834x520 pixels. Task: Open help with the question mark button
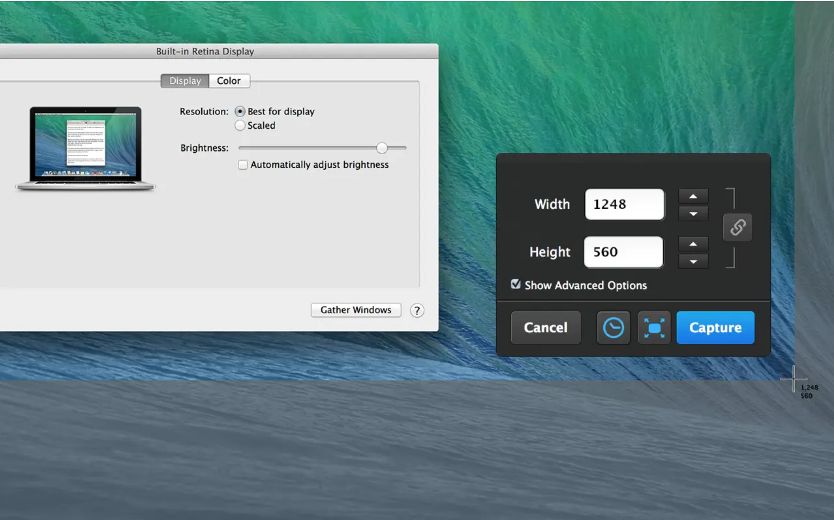[x=417, y=311]
